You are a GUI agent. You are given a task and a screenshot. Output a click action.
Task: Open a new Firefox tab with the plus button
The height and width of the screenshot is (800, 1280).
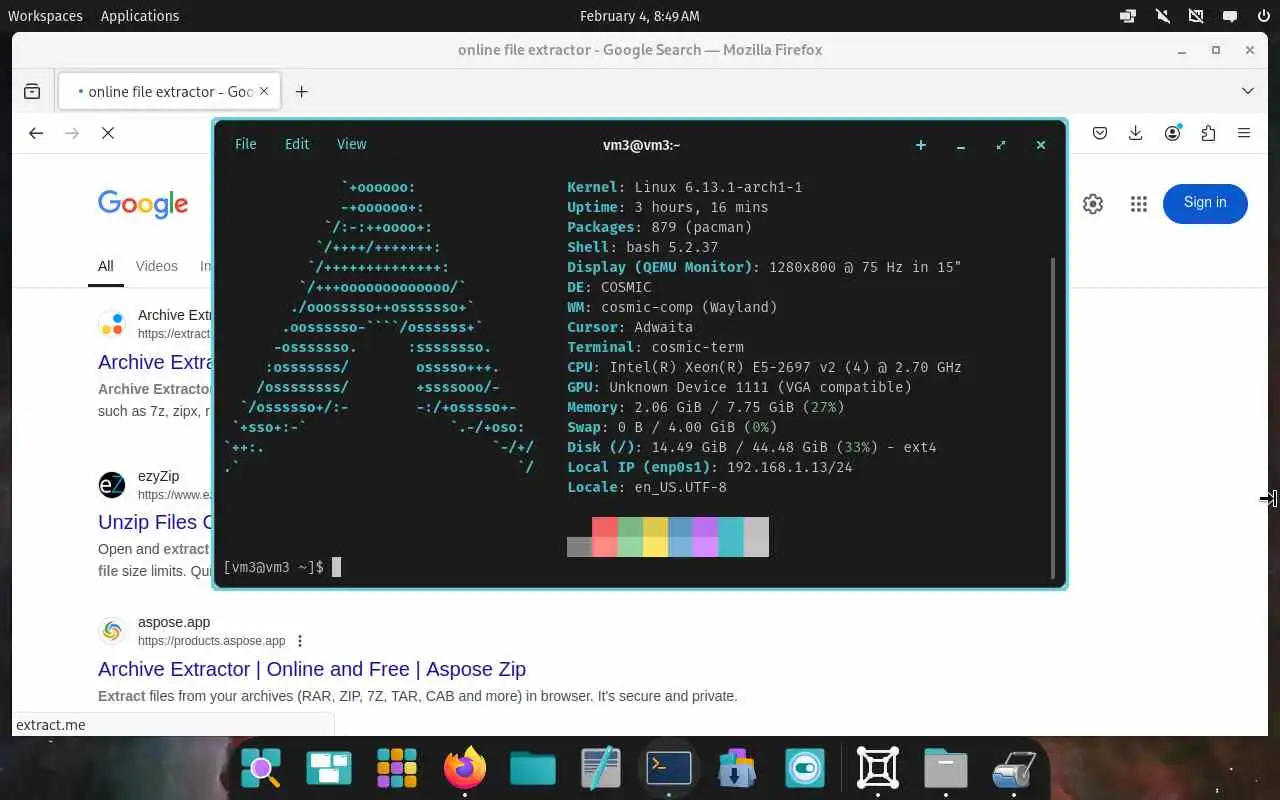[x=301, y=91]
